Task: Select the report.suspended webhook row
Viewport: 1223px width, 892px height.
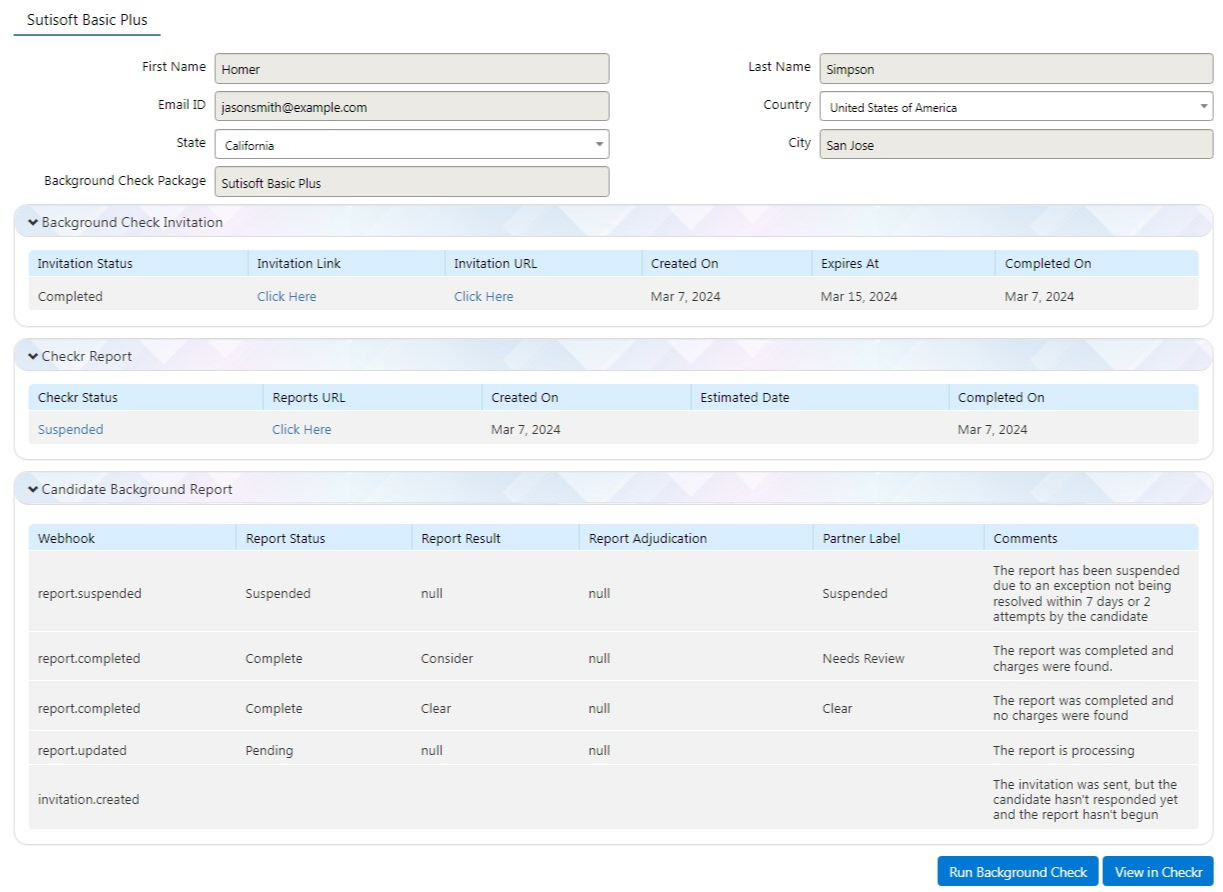Action: click(x=90, y=593)
